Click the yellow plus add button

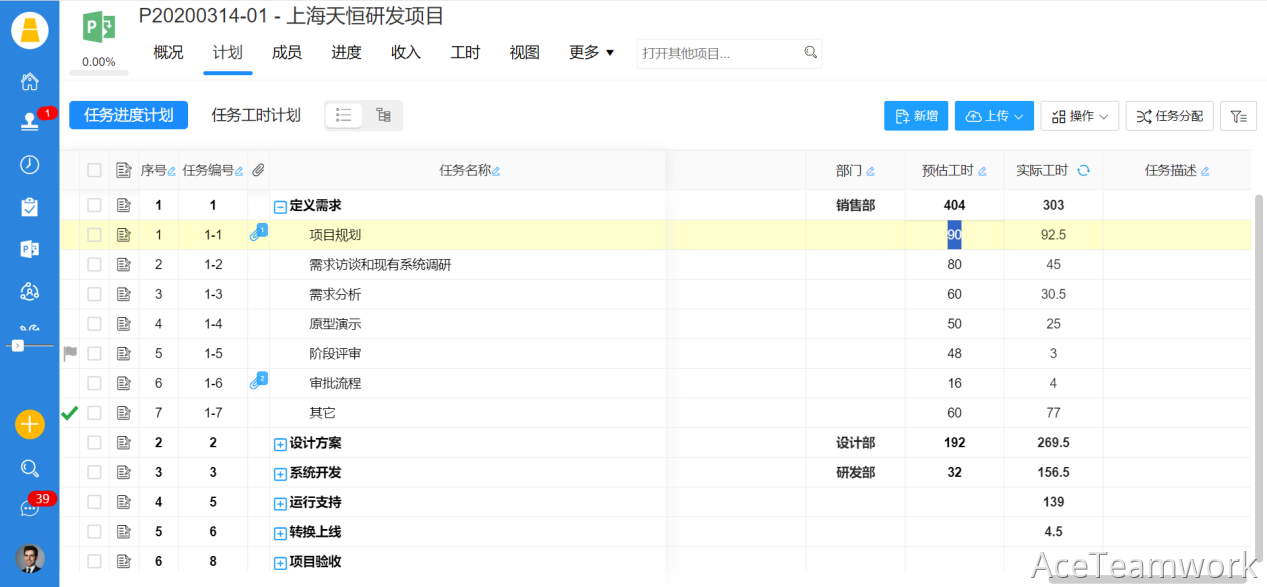[30, 424]
